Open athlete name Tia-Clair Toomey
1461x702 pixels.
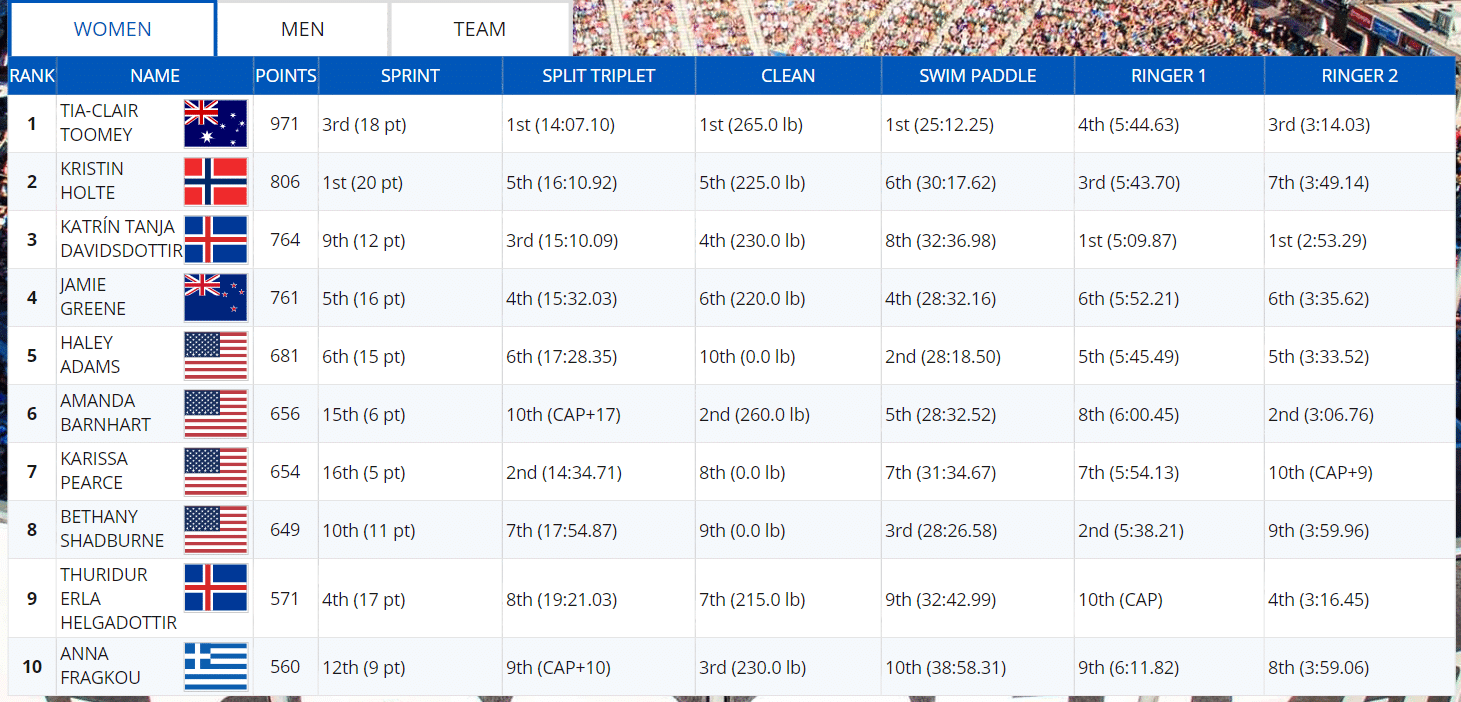99,123
